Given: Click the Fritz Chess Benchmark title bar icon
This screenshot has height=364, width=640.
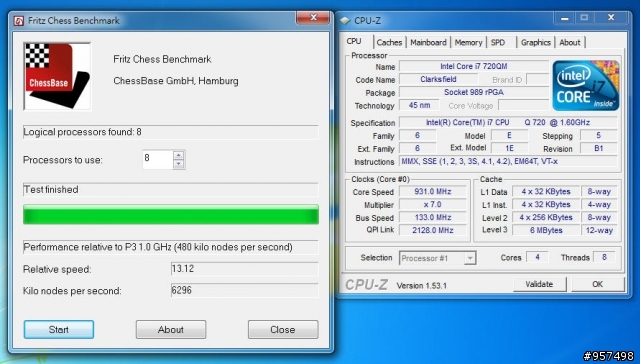Looking at the screenshot, I should point(19,20).
